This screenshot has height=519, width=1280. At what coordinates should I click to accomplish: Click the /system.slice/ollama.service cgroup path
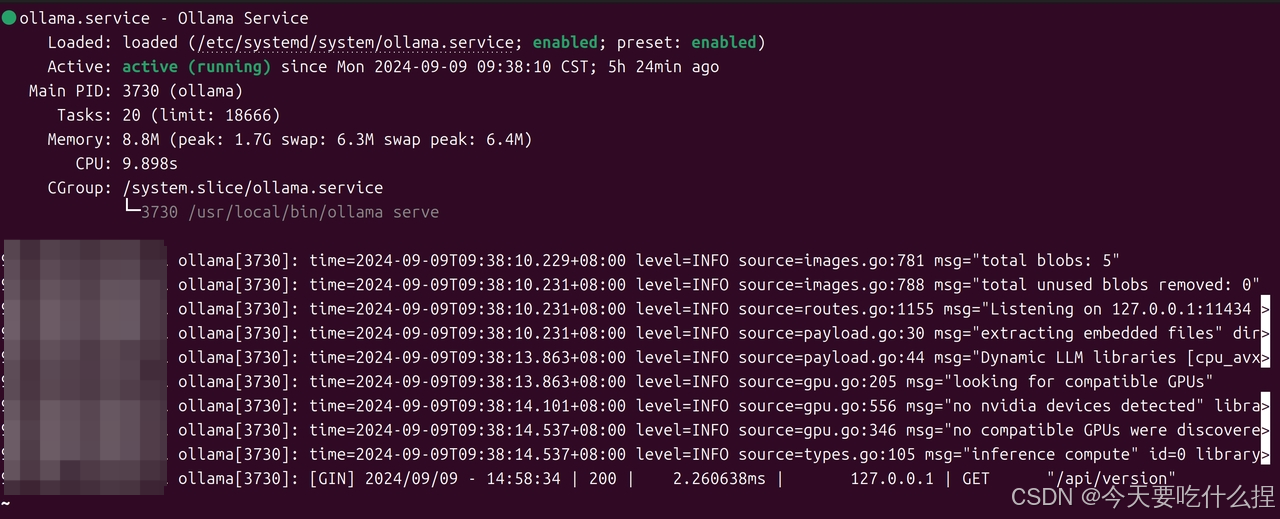[x=252, y=188]
